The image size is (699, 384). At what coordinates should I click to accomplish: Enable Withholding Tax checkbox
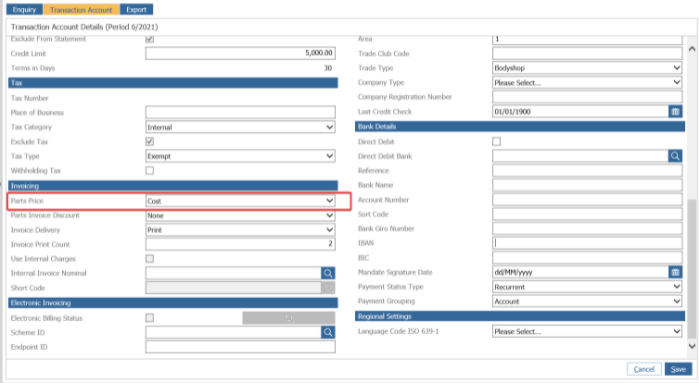point(150,170)
